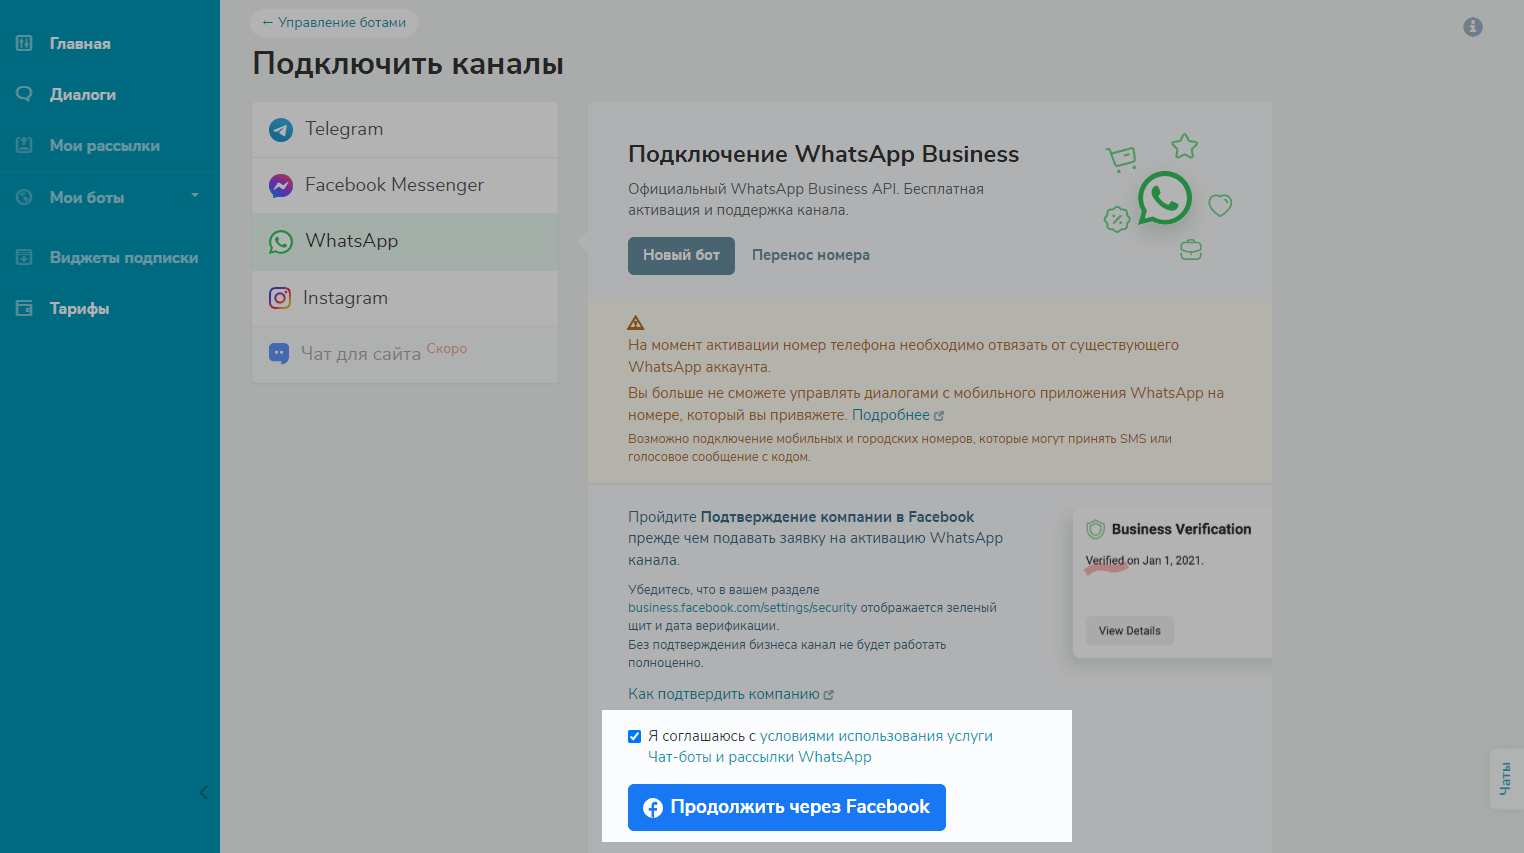Click the Чат для сайта chat icon

(279, 353)
